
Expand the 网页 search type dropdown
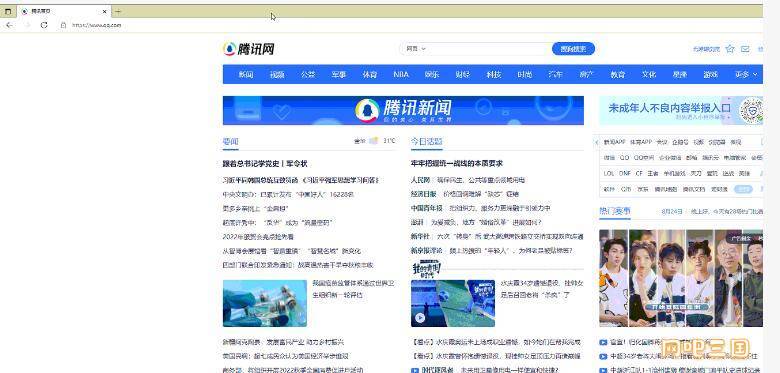416,49
